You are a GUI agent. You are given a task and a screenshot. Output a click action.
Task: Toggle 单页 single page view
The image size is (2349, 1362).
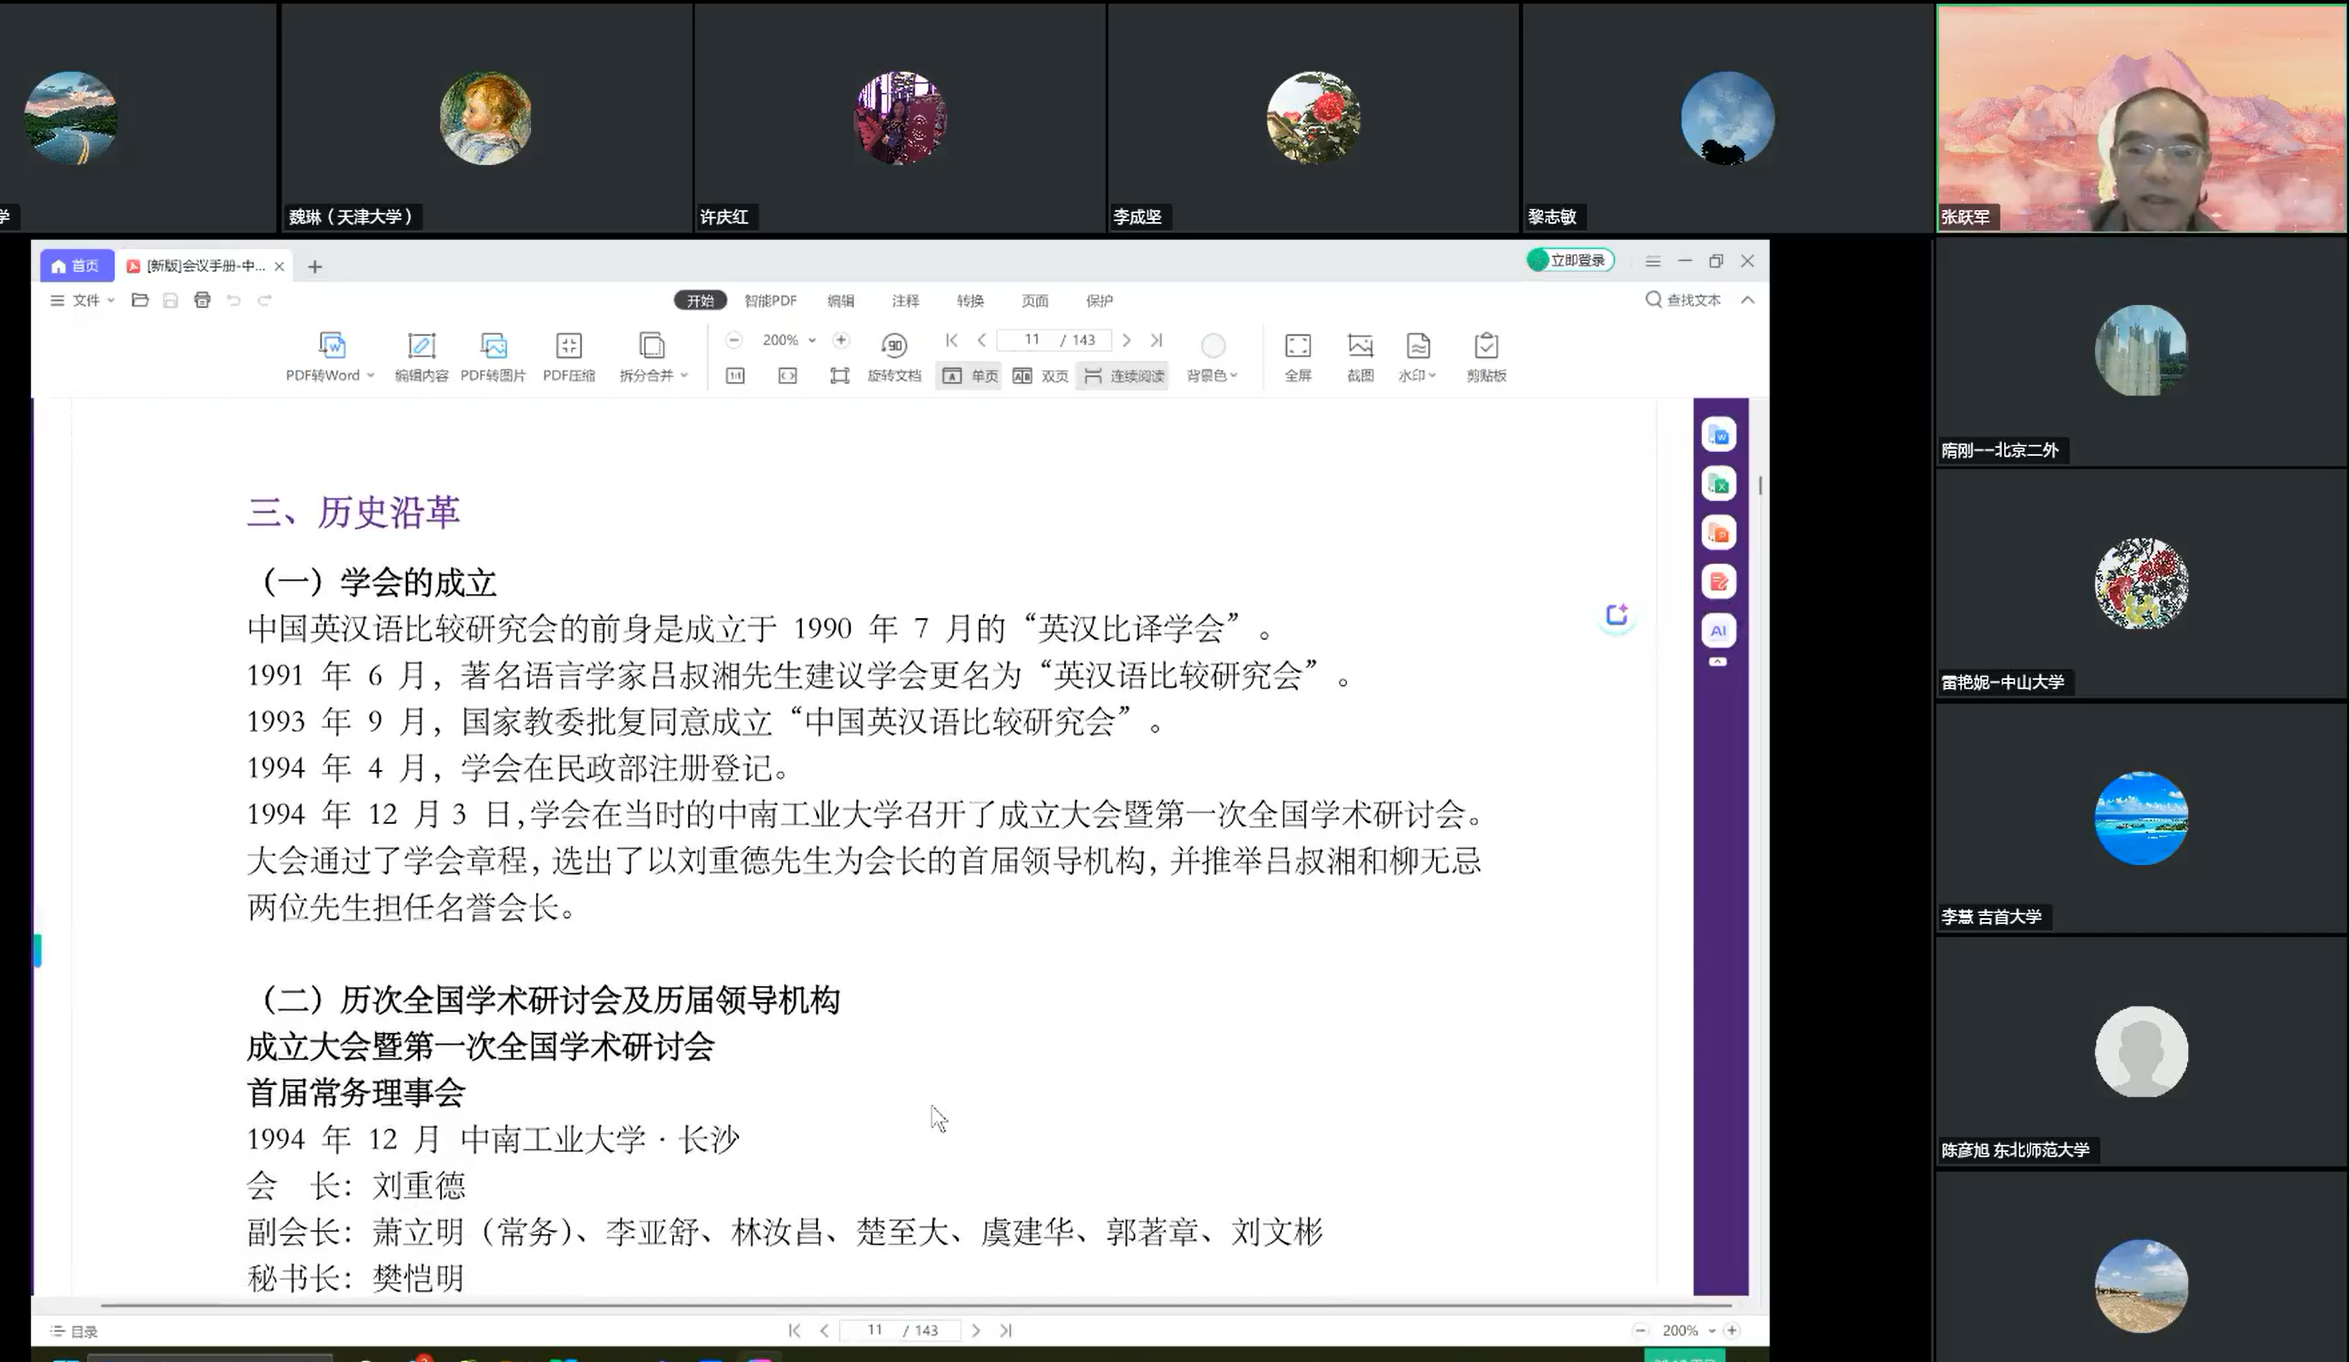(969, 376)
